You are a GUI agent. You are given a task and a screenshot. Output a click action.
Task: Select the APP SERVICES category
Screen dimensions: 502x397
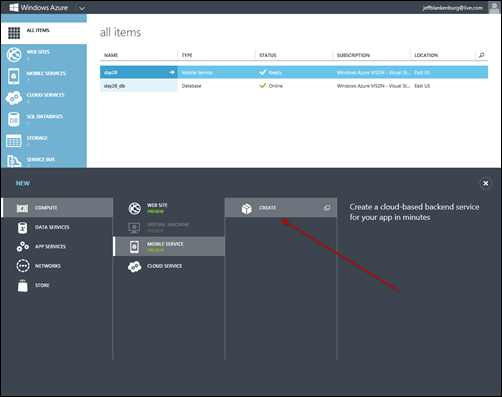click(x=57, y=247)
